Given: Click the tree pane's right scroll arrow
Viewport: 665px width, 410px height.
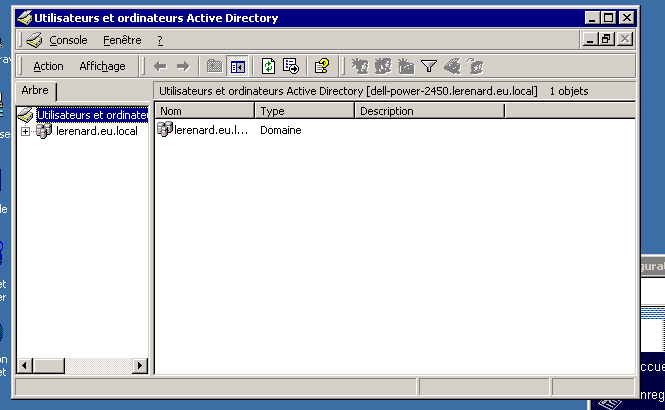Looking at the screenshot, I should [x=140, y=365].
